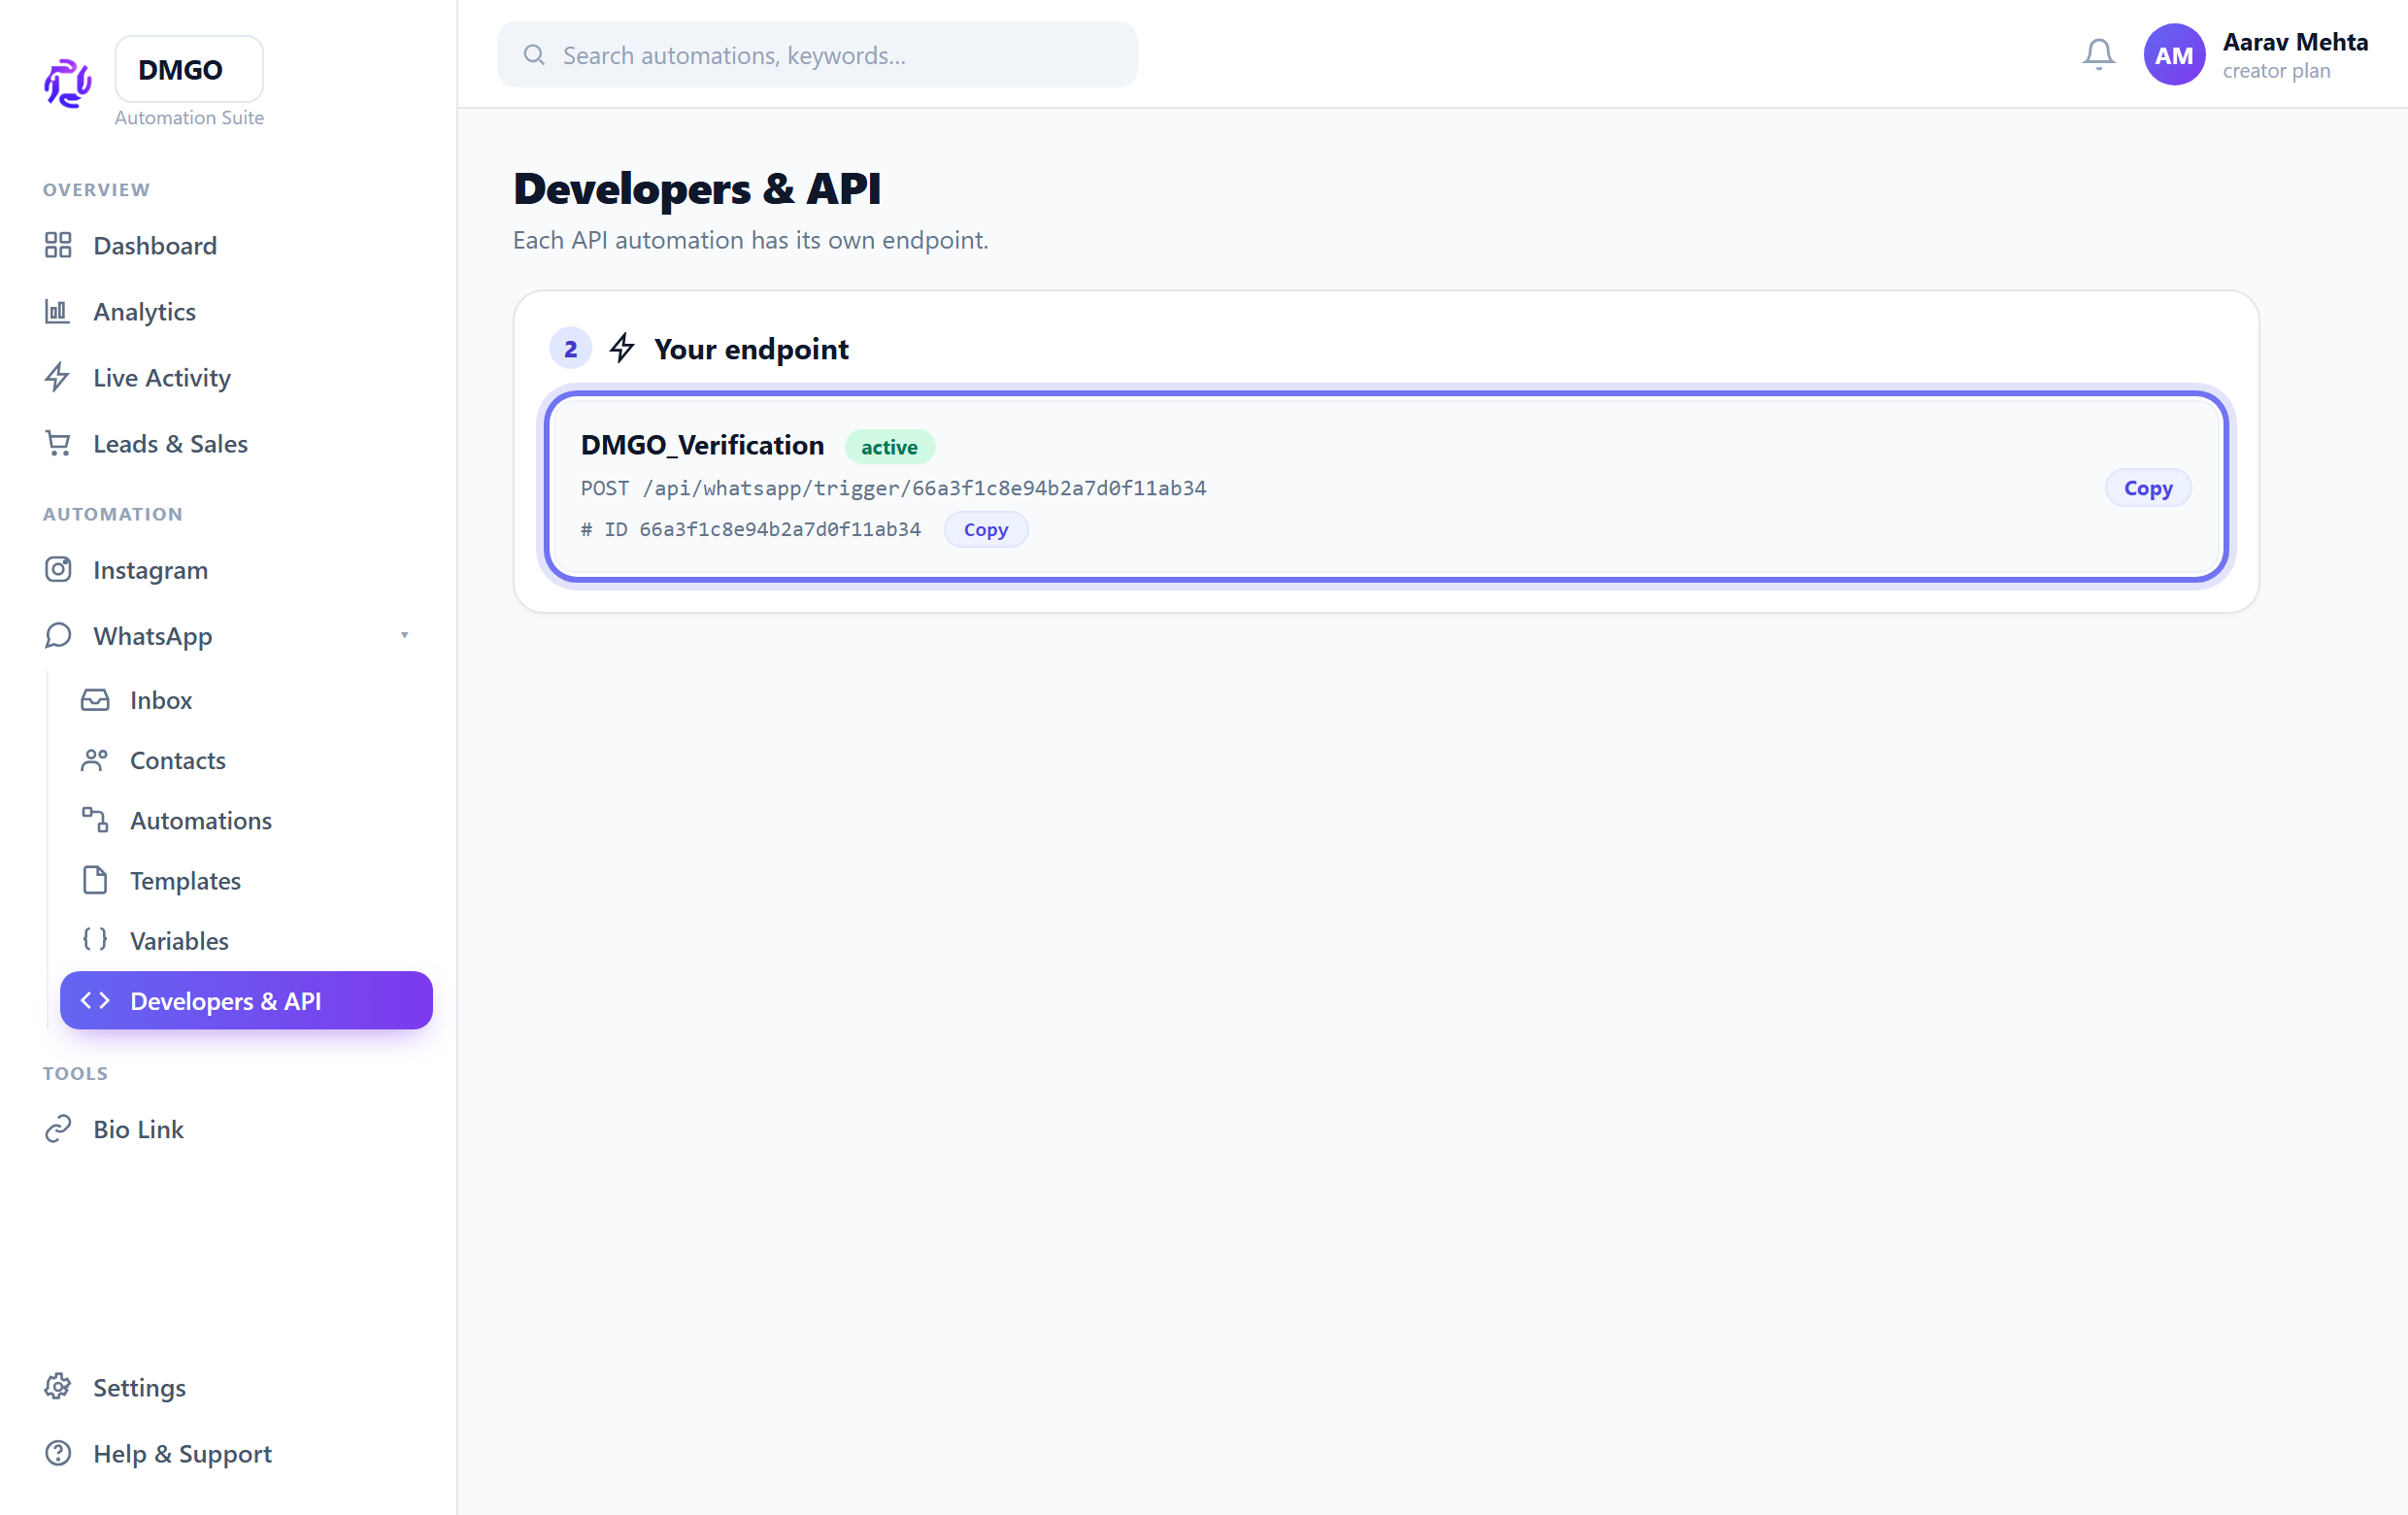Click the Analytics bar chart icon
Image resolution: width=2408 pixels, height=1515 pixels.
point(58,311)
